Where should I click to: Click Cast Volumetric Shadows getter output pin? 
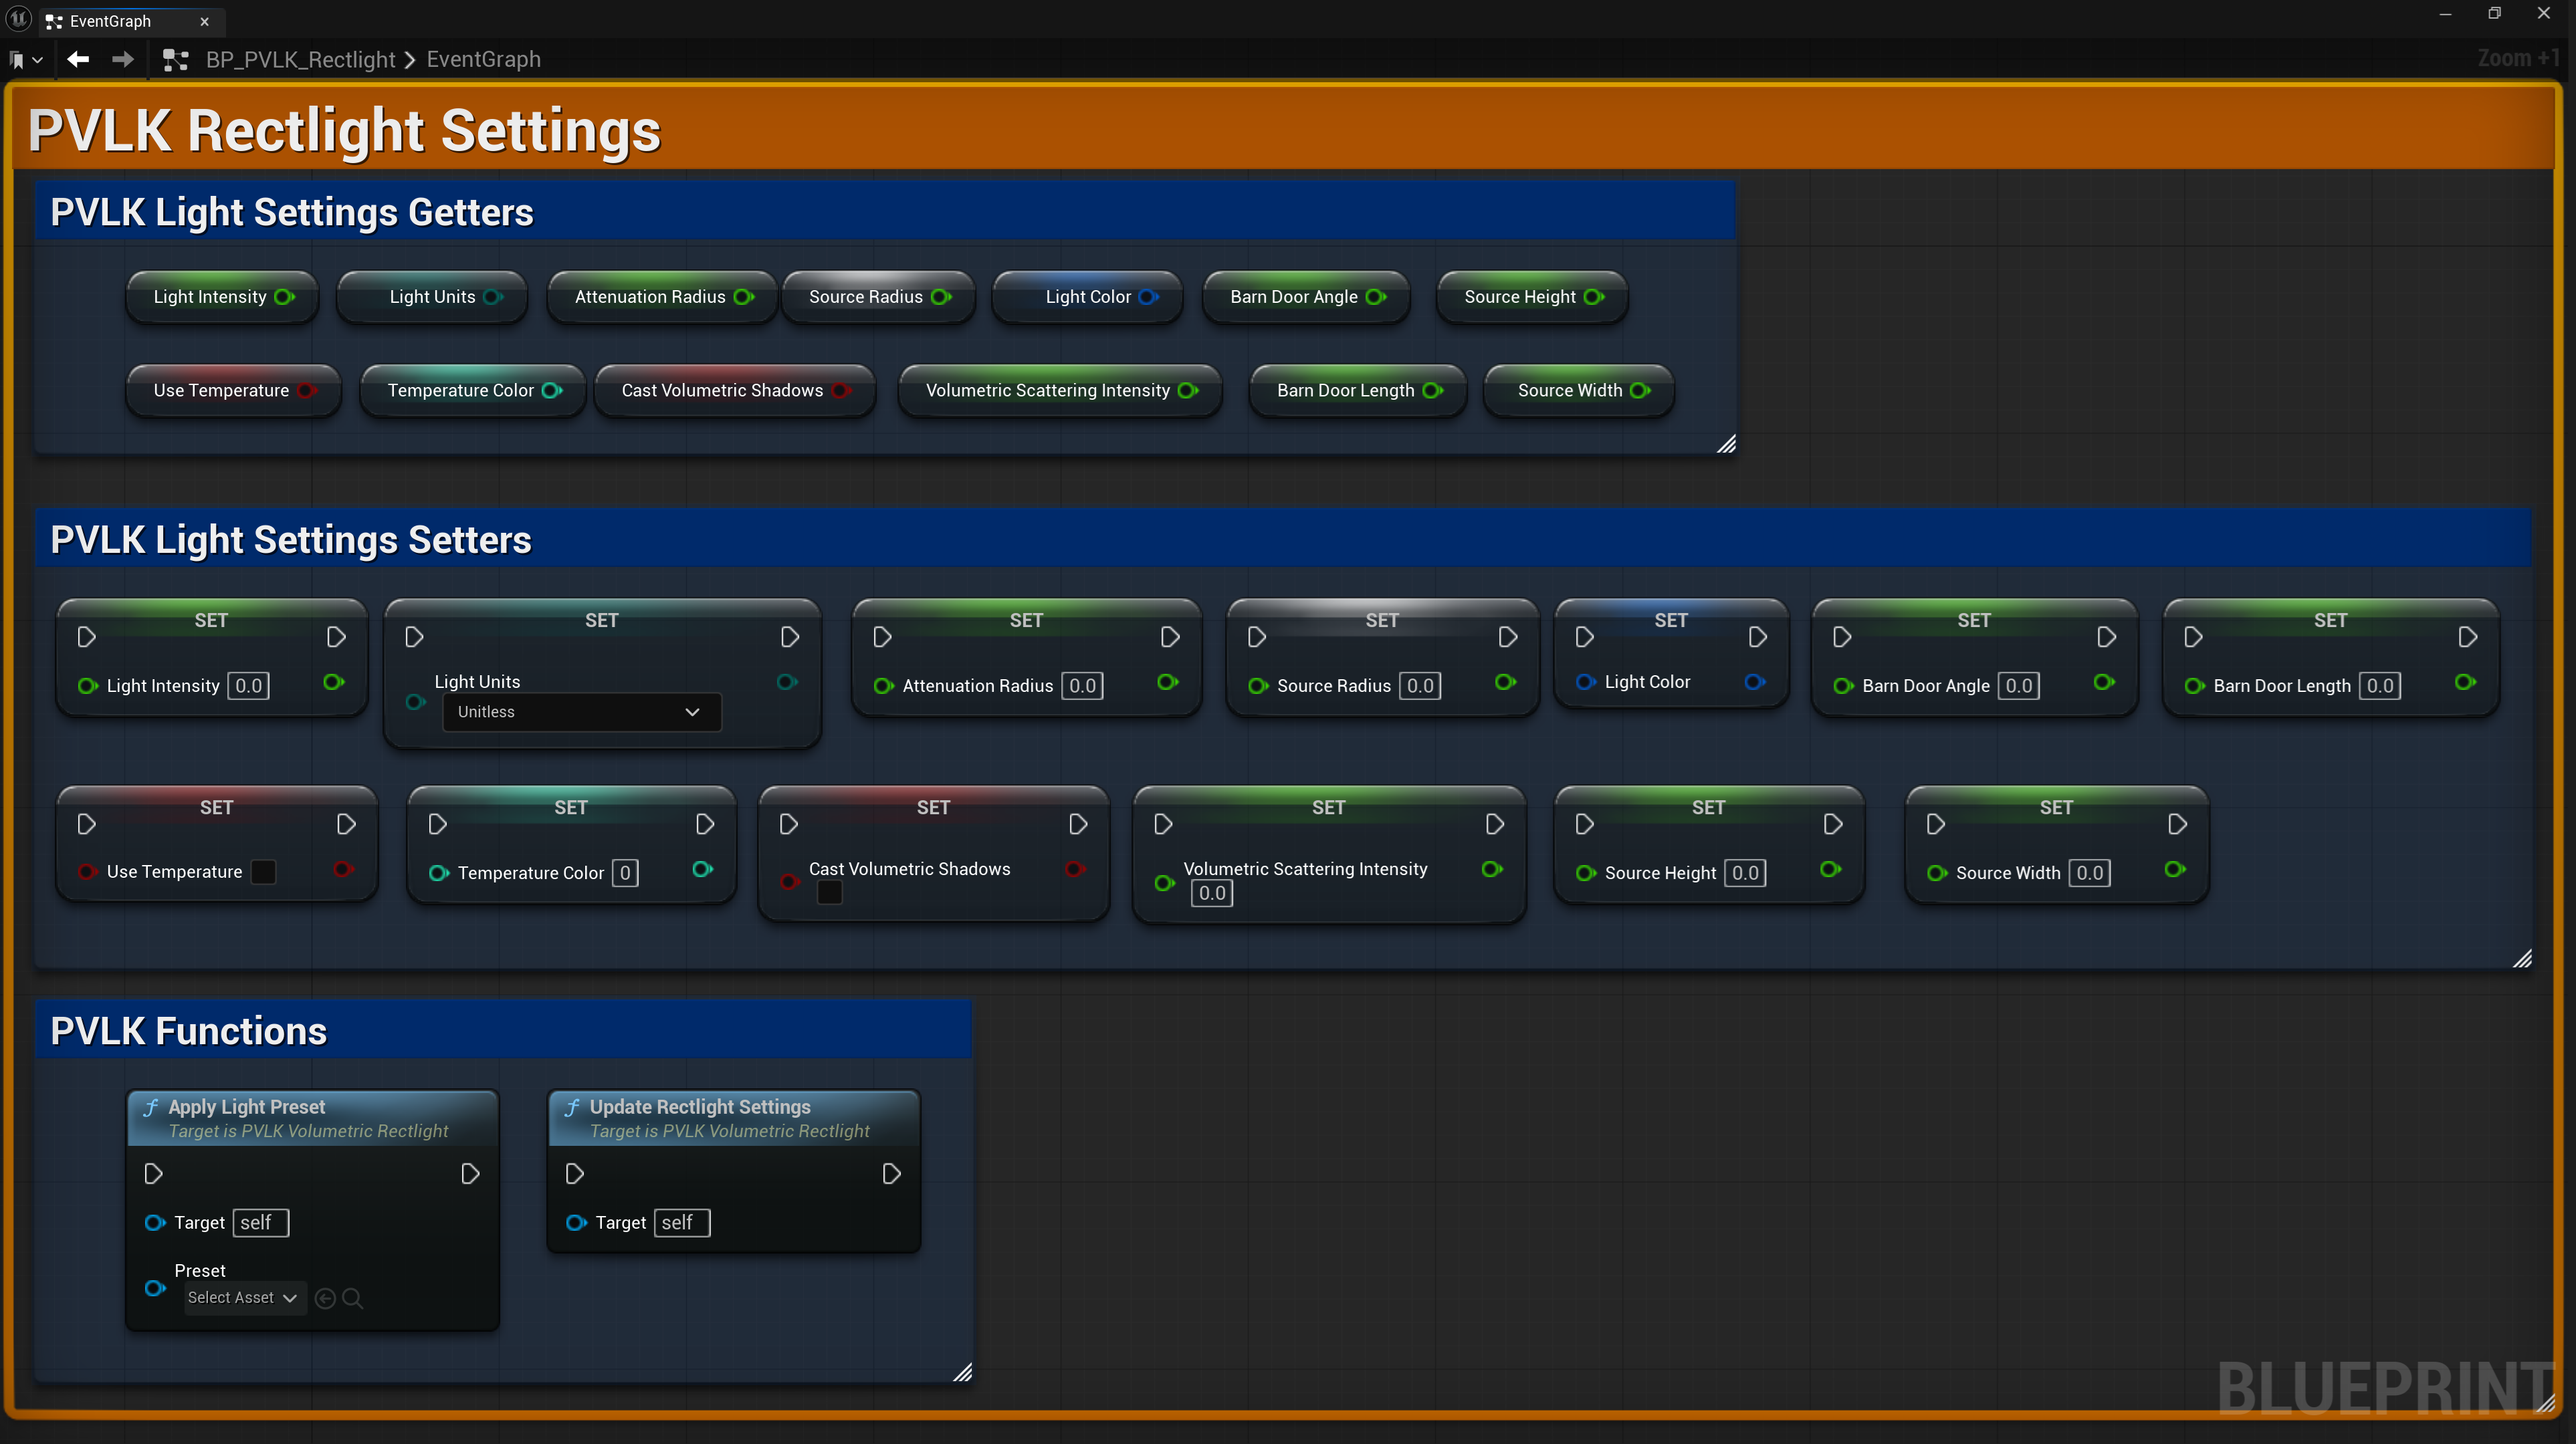pyautogui.click(x=841, y=391)
